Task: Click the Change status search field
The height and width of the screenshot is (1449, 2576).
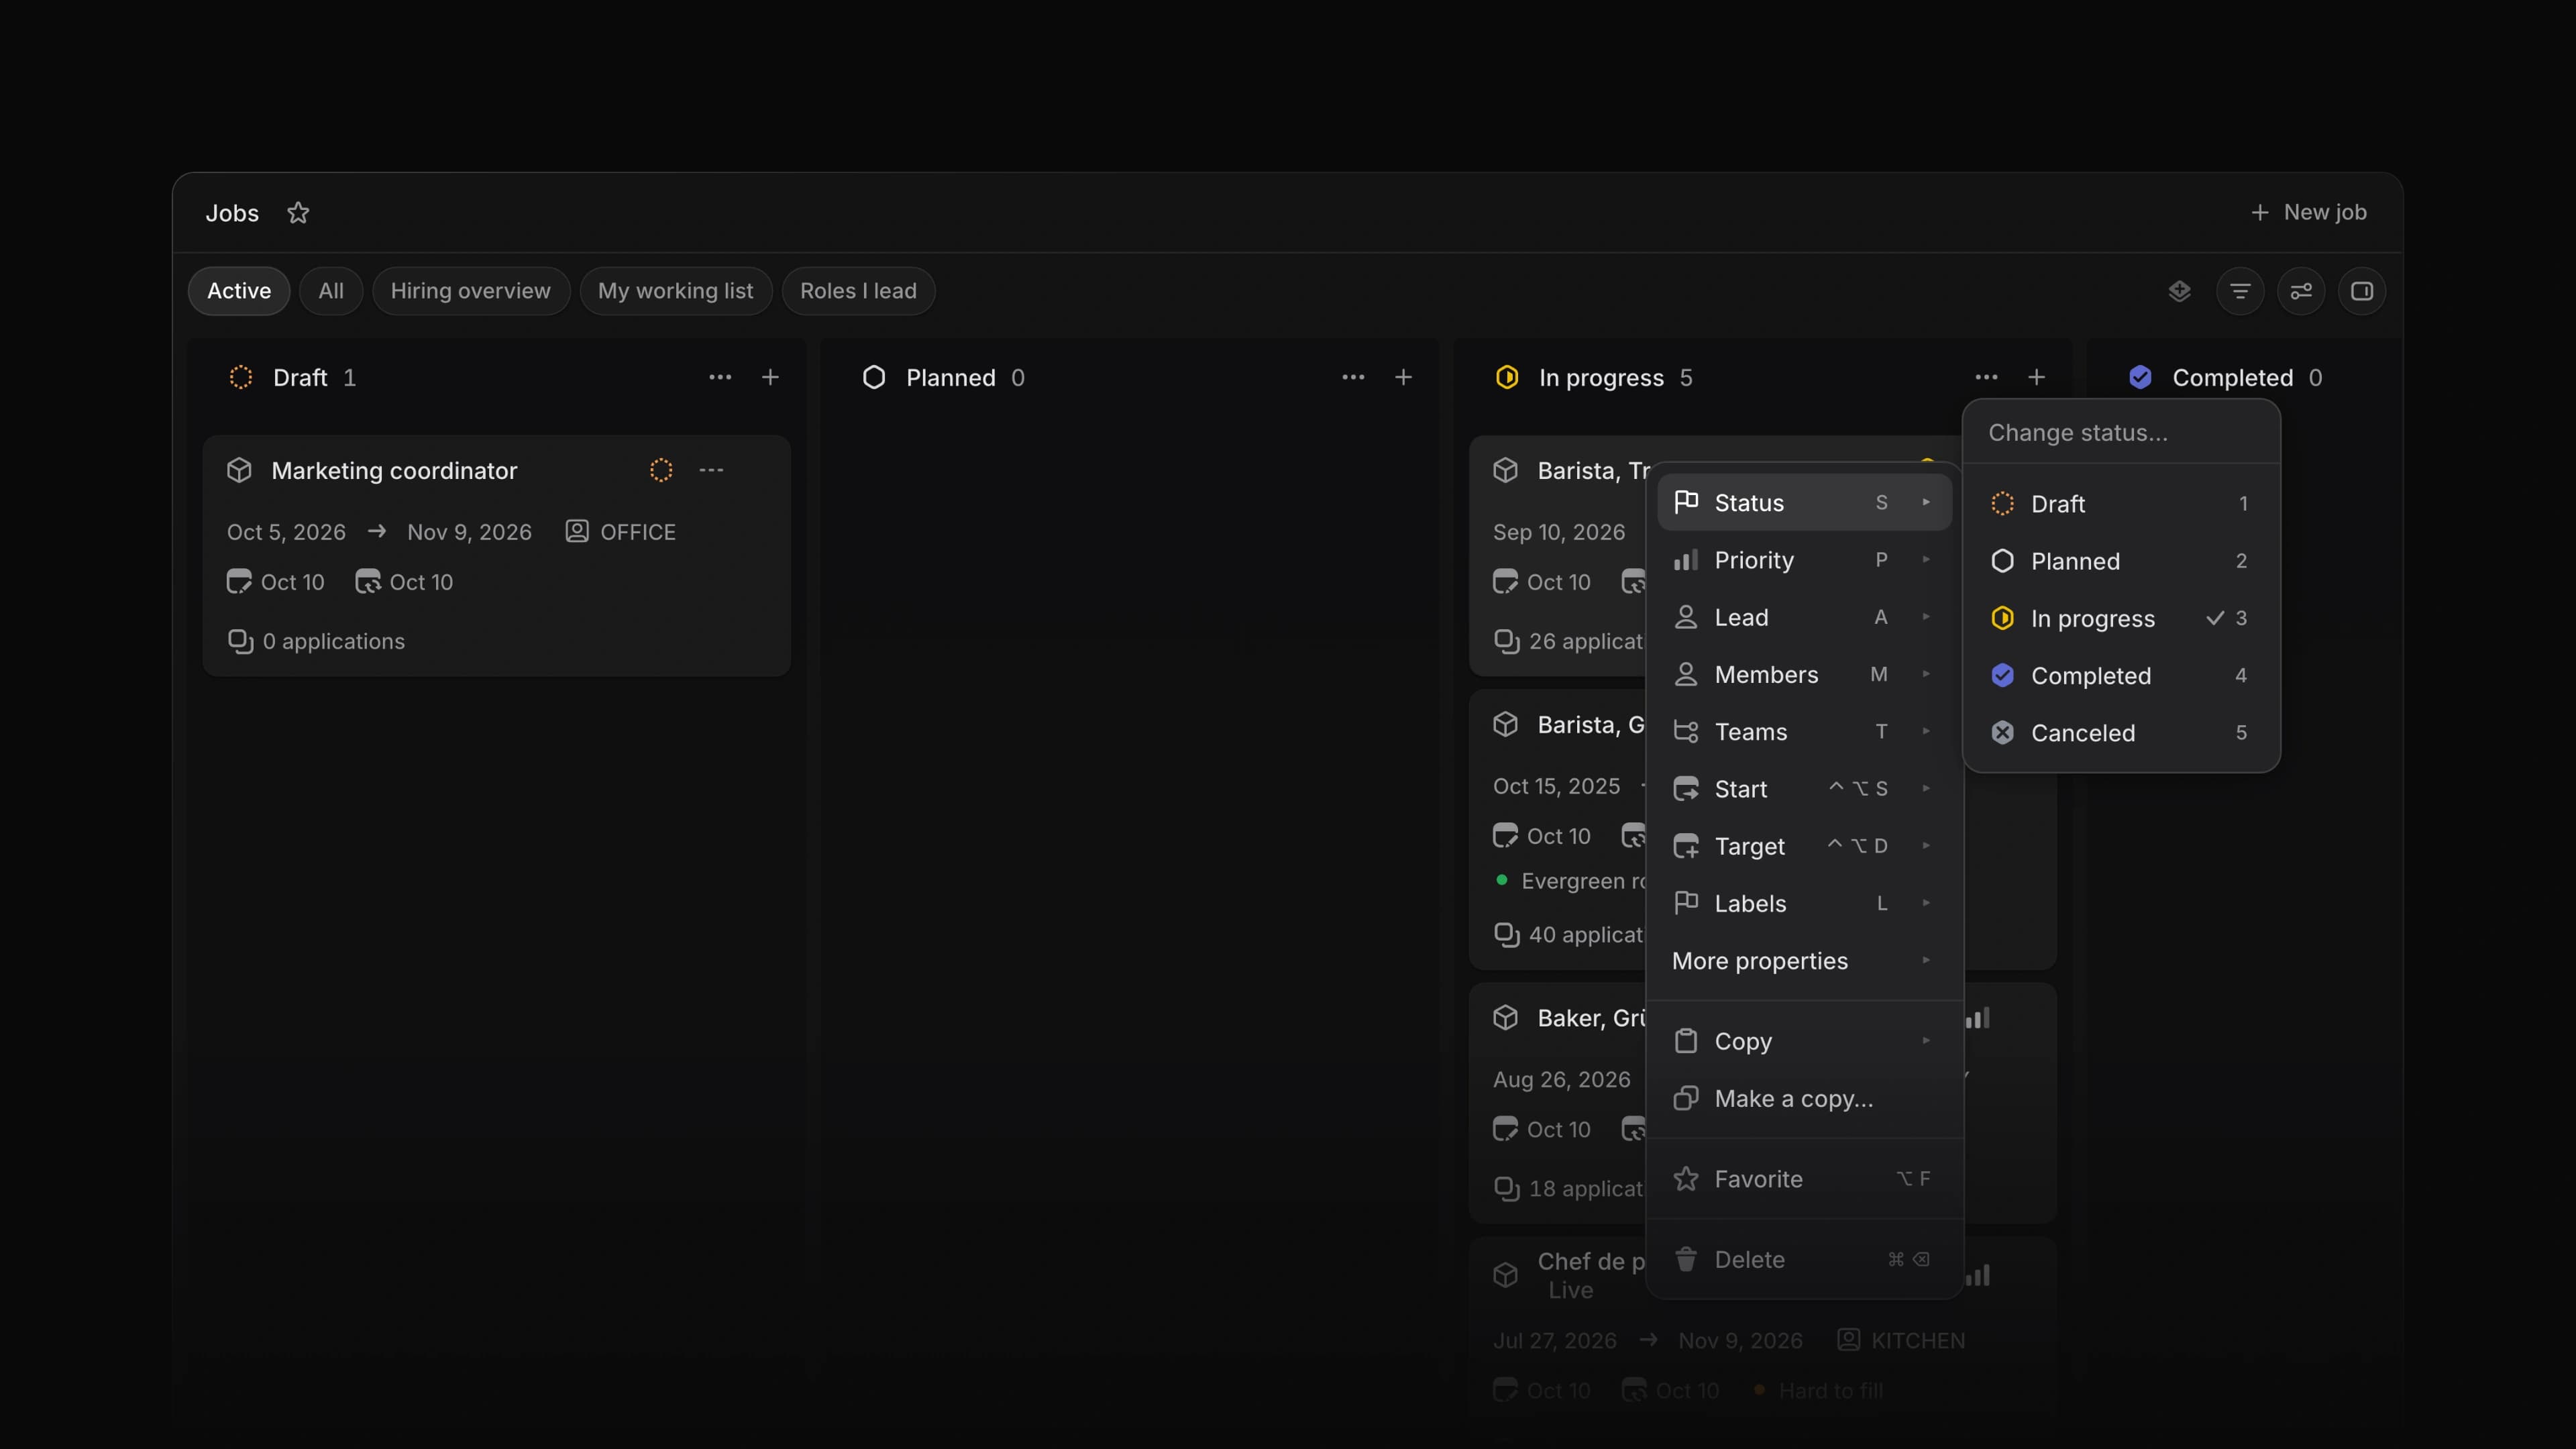Action: [2121, 433]
